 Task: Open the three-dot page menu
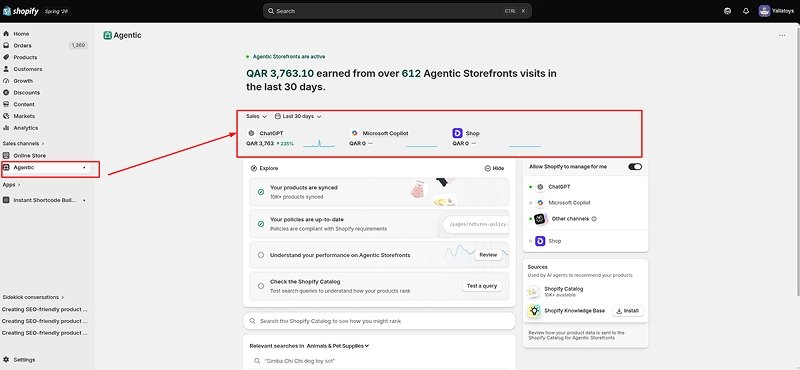[x=782, y=35]
